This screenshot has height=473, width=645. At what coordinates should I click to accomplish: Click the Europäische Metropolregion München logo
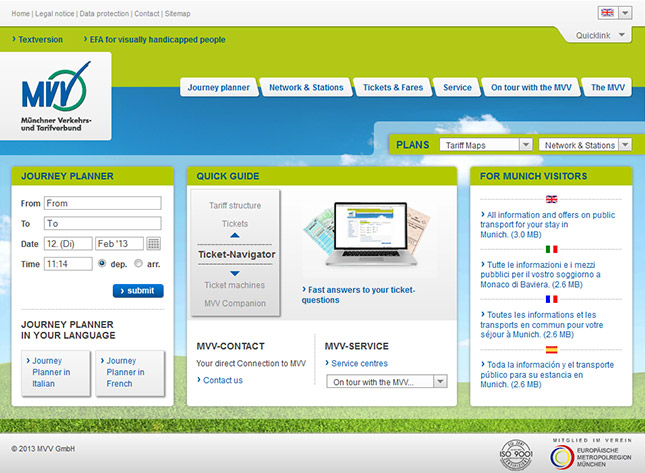[591, 454]
